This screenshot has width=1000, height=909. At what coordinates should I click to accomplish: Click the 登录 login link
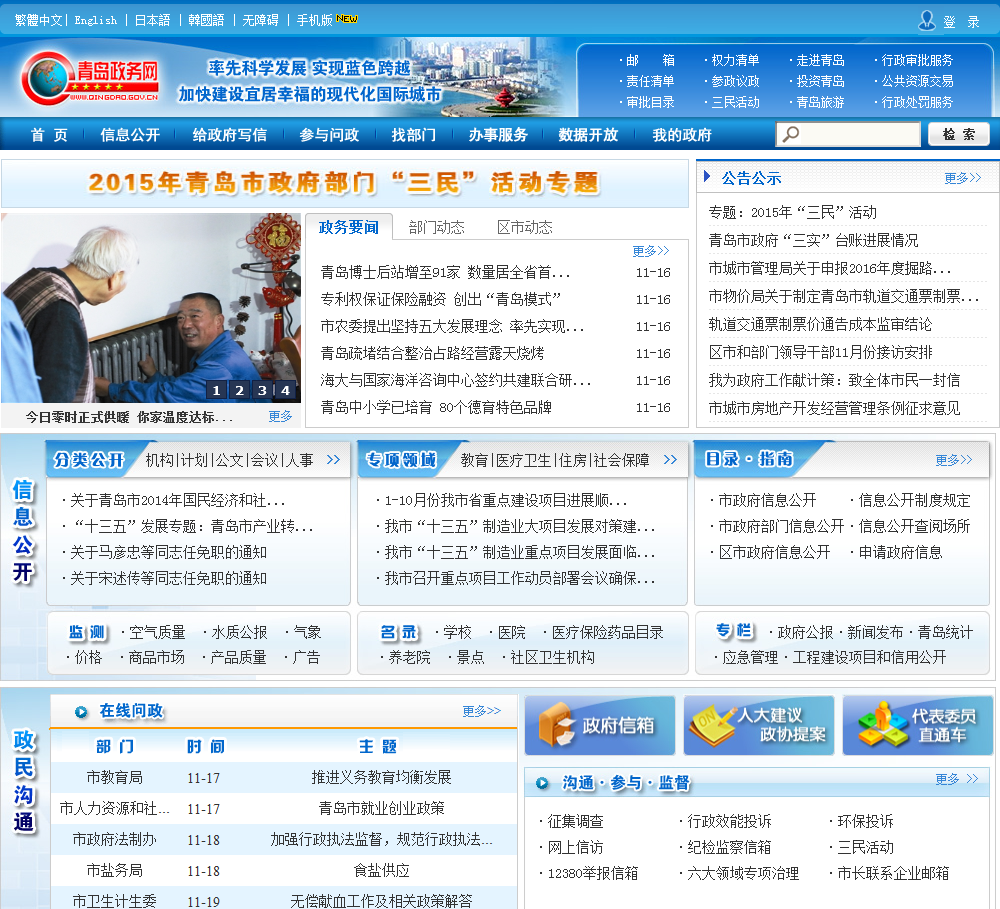(962, 22)
